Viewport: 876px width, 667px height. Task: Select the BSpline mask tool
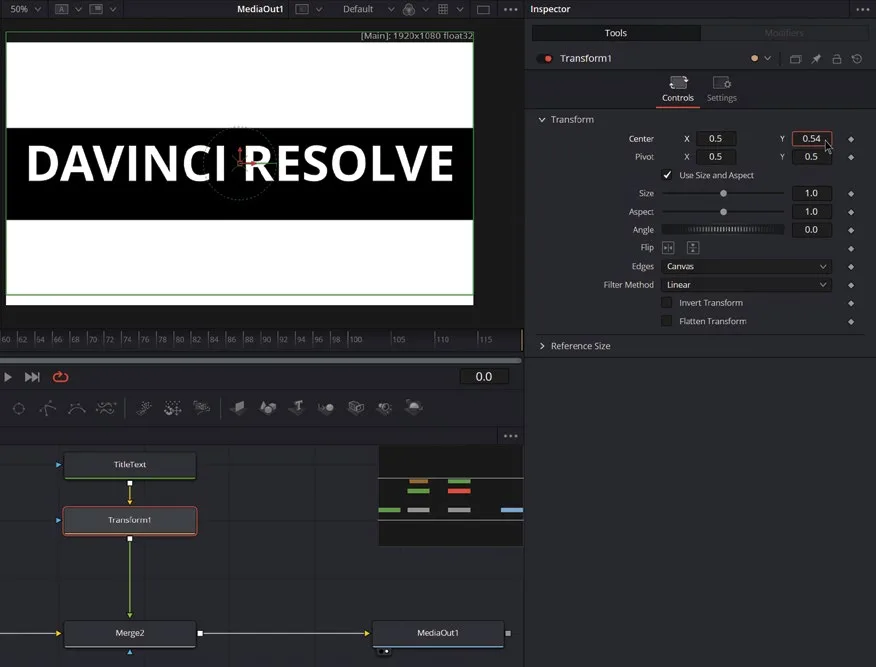pos(77,408)
